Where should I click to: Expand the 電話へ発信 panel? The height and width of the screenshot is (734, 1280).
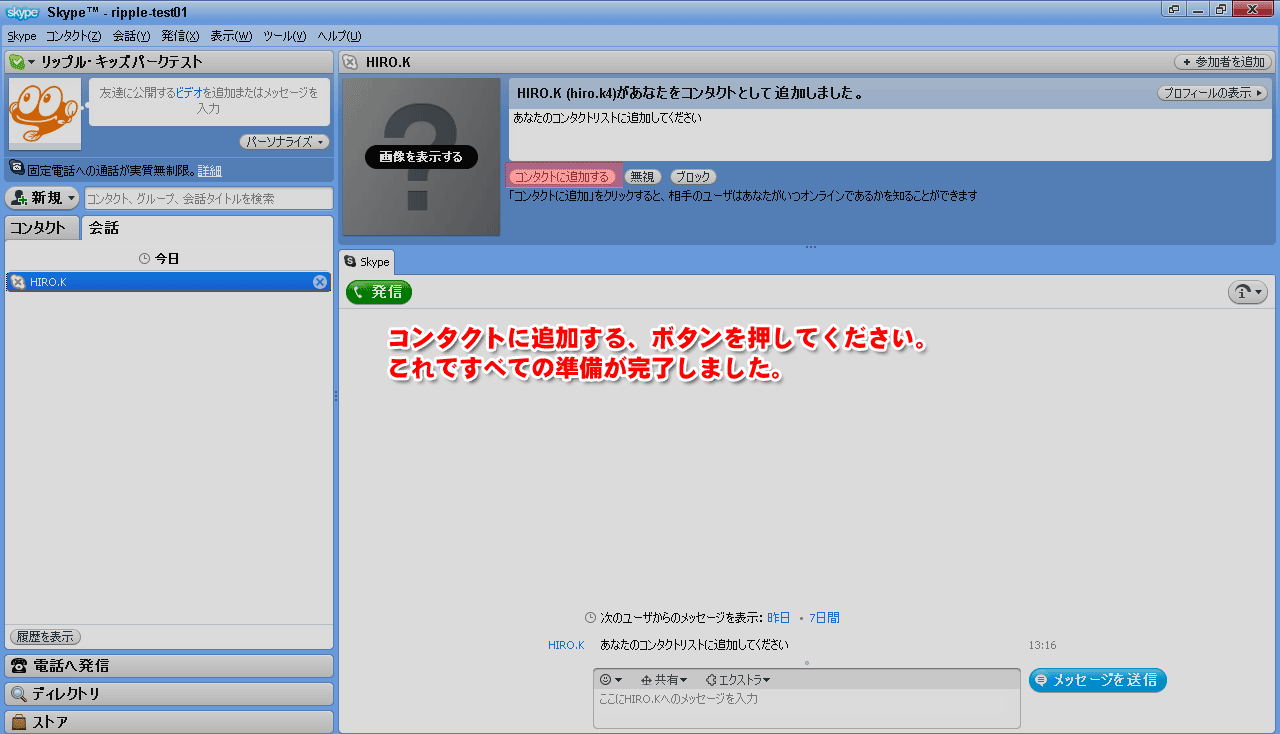pos(169,665)
